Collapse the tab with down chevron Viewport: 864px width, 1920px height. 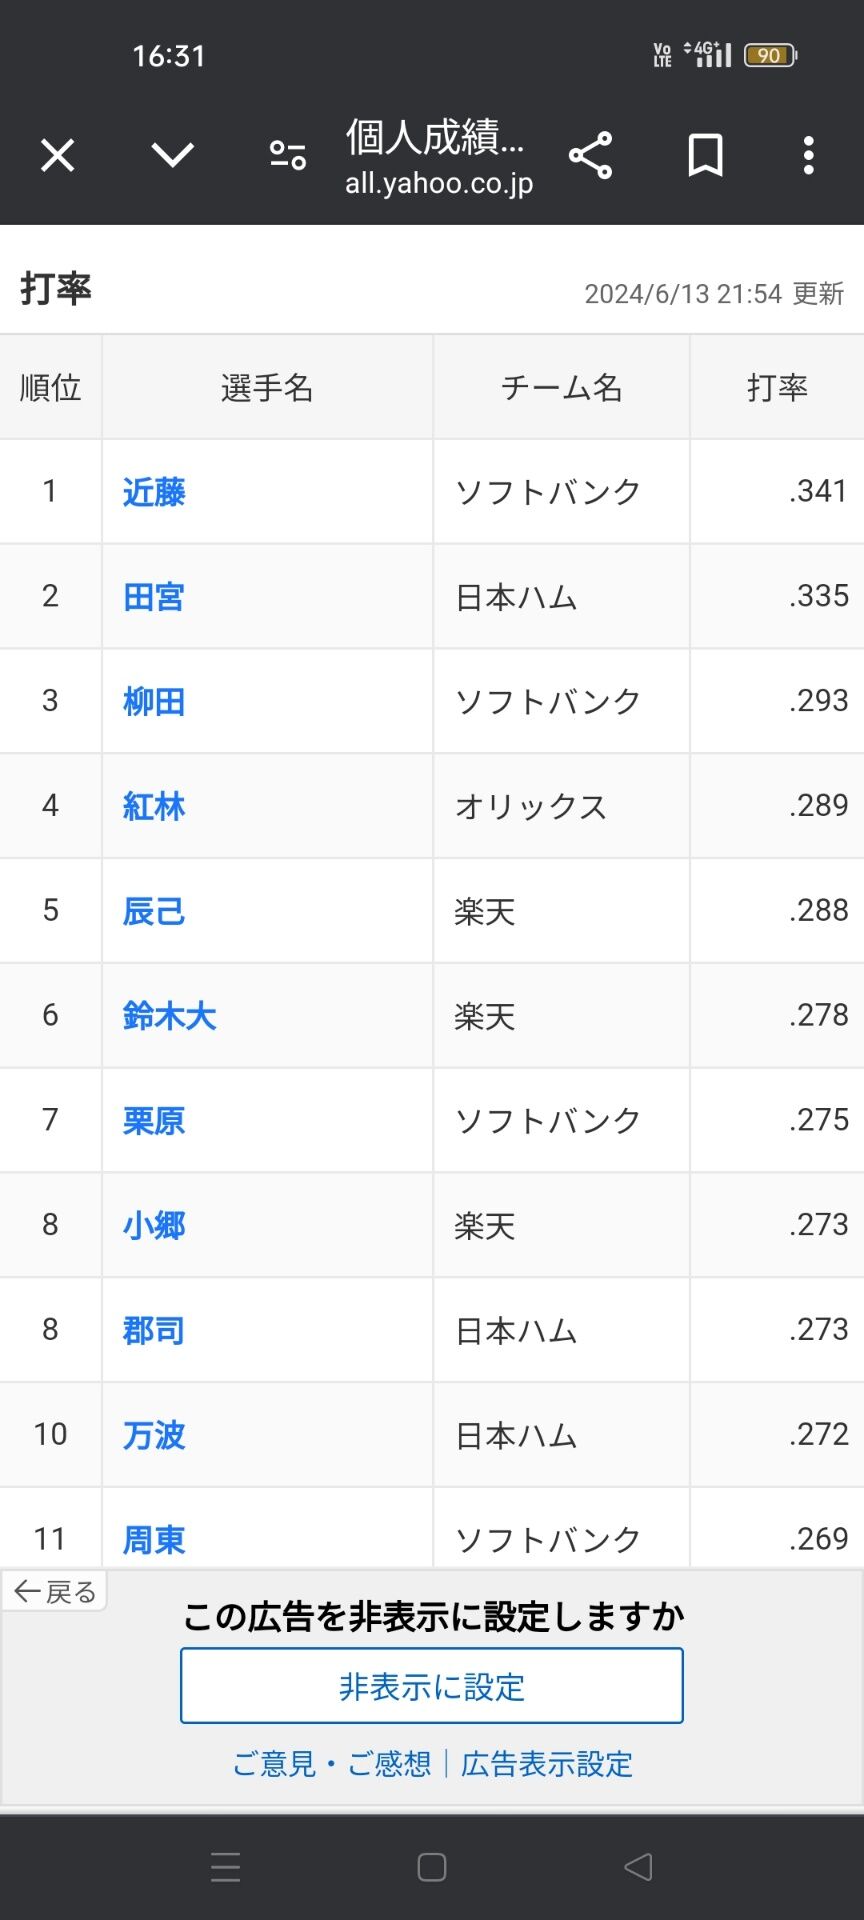click(172, 155)
